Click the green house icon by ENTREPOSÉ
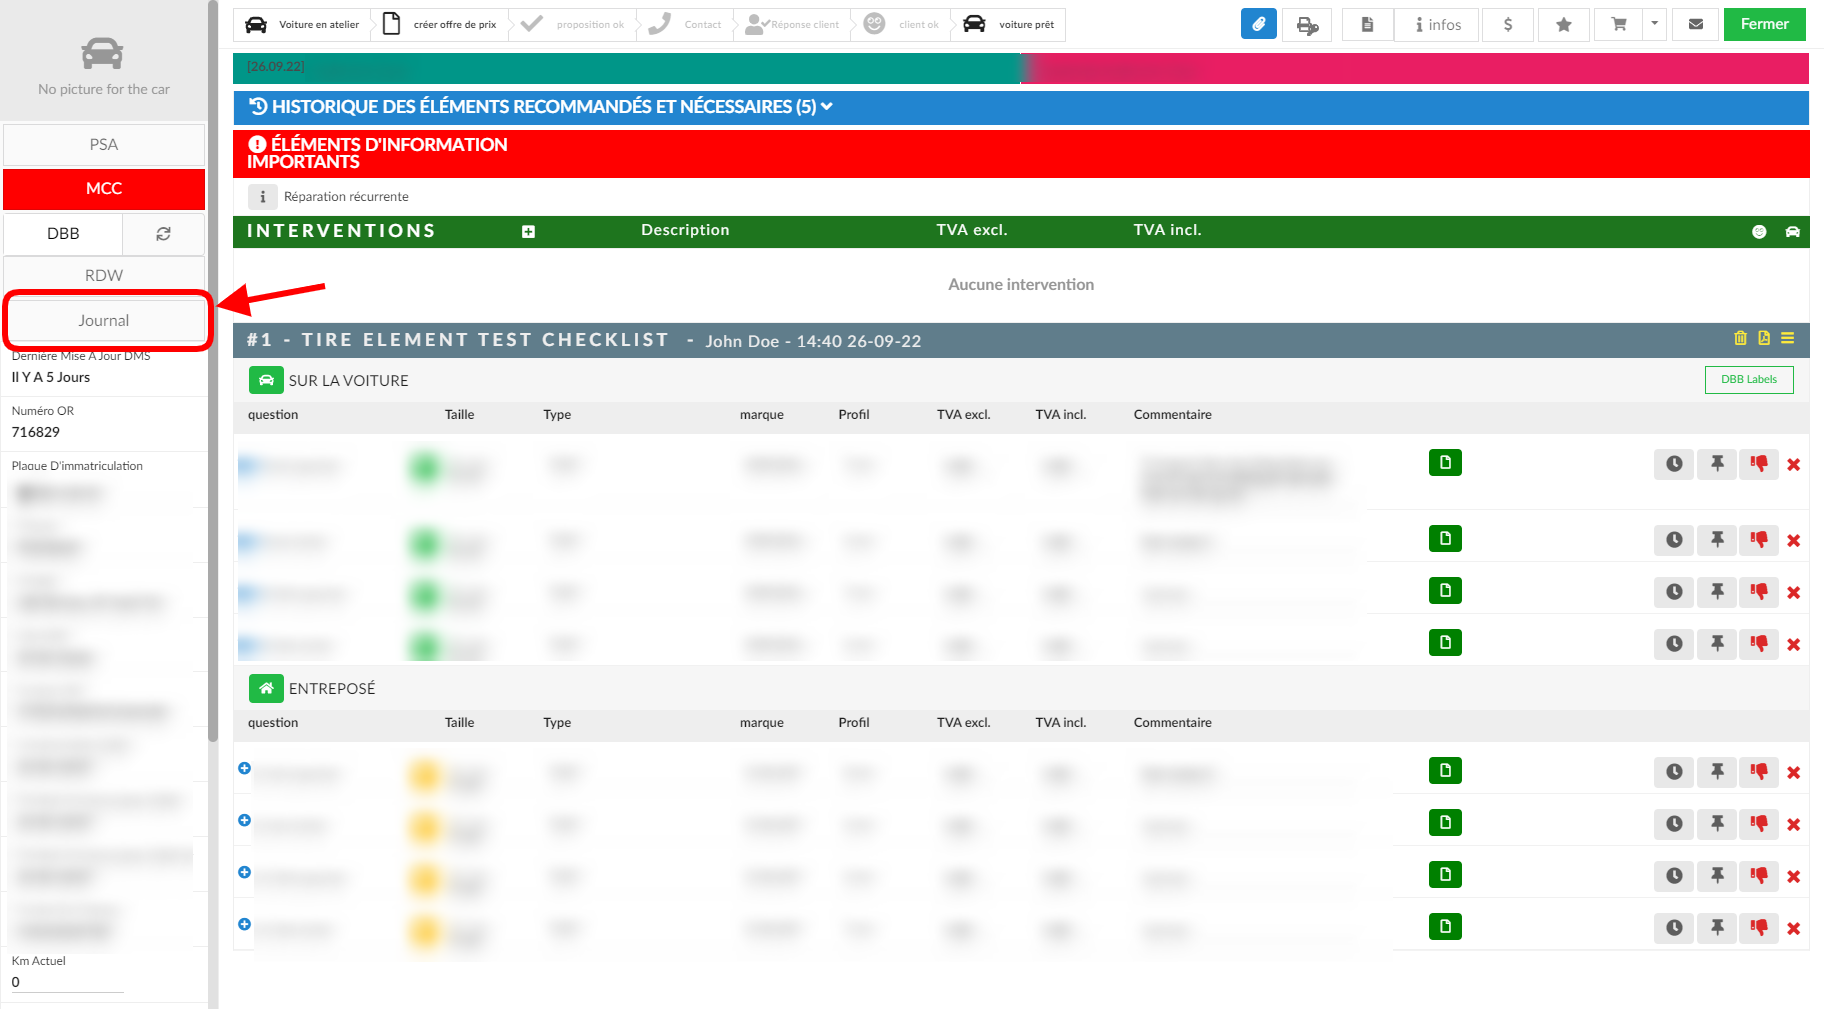Image resolution: width=1824 pixels, height=1009 pixels. 266,688
